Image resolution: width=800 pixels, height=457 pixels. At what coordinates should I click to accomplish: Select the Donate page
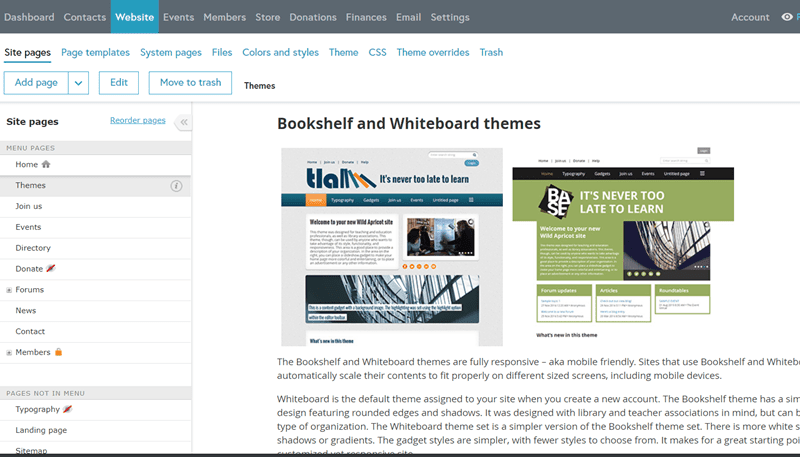(95, 269)
